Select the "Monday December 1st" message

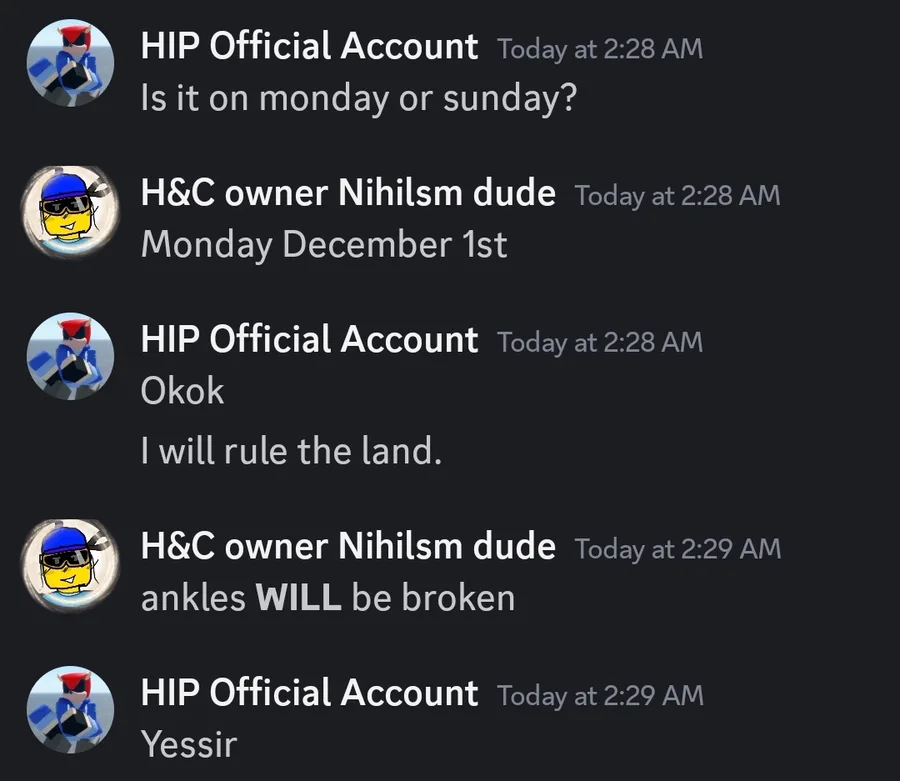click(x=324, y=245)
